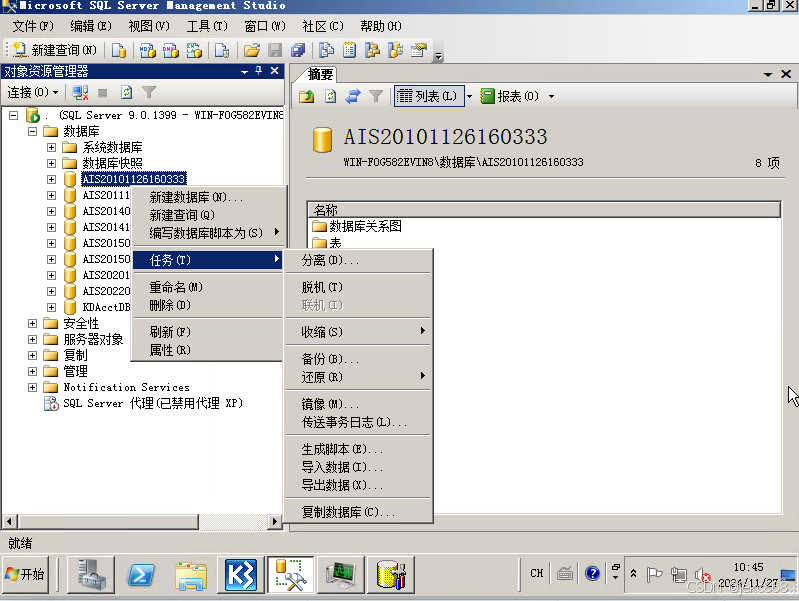Choose Generate Scripts in Tasks submenu

[x=358, y=449]
